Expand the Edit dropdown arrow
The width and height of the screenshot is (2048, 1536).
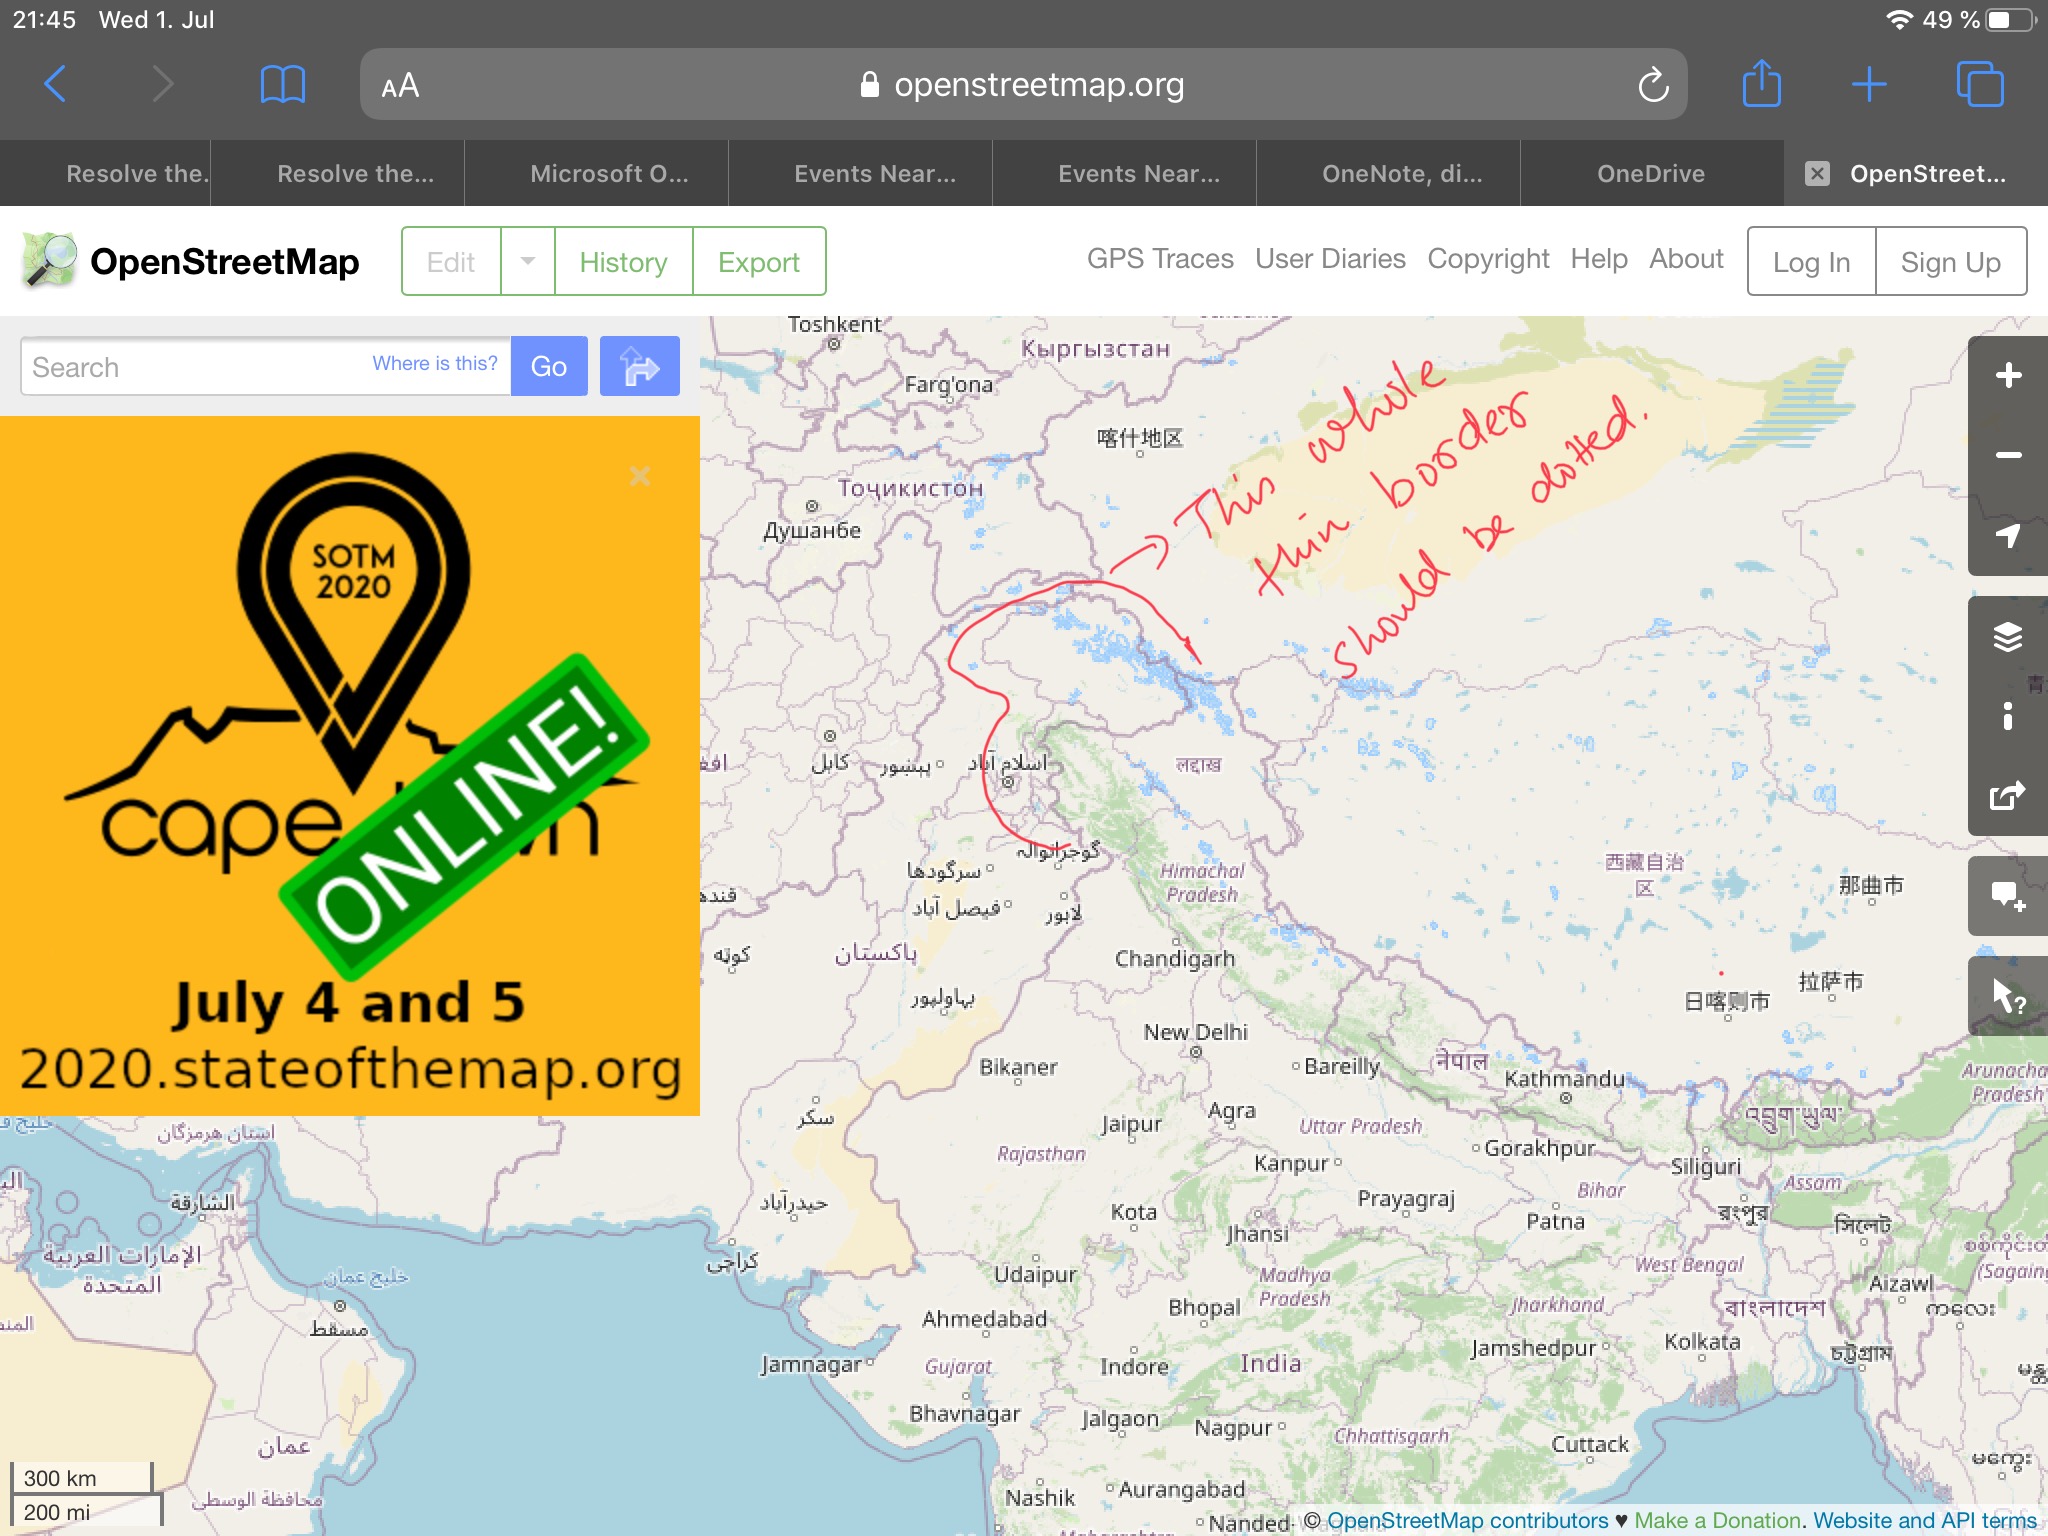[x=528, y=261]
